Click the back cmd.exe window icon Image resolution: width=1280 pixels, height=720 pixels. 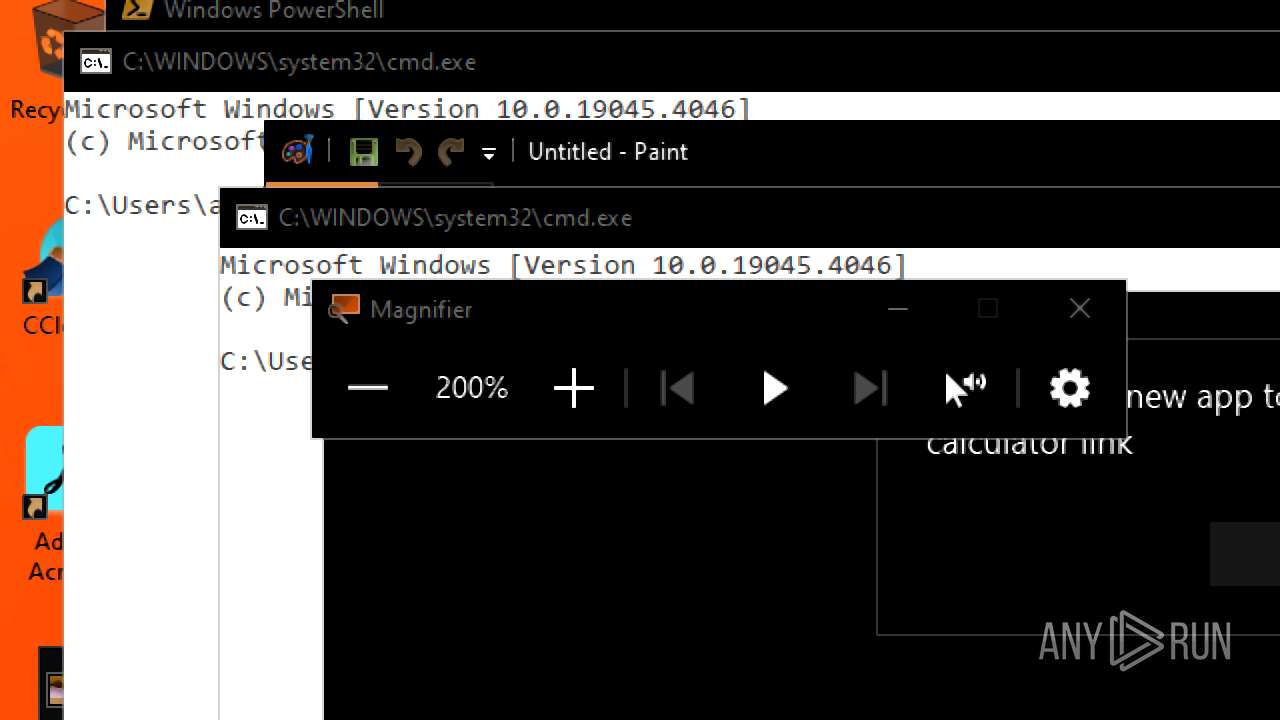click(x=95, y=62)
